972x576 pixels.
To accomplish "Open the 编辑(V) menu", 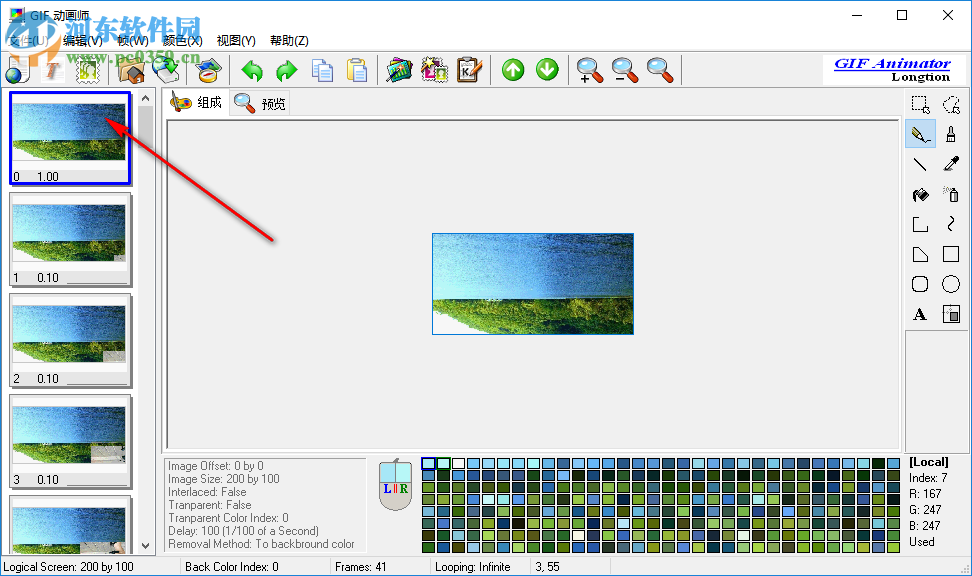I will 82,41.
